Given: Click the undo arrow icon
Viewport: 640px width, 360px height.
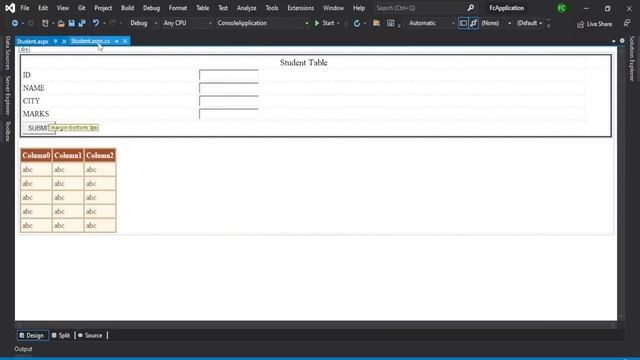Looking at the screenshot, I should (x=96, y=23).
